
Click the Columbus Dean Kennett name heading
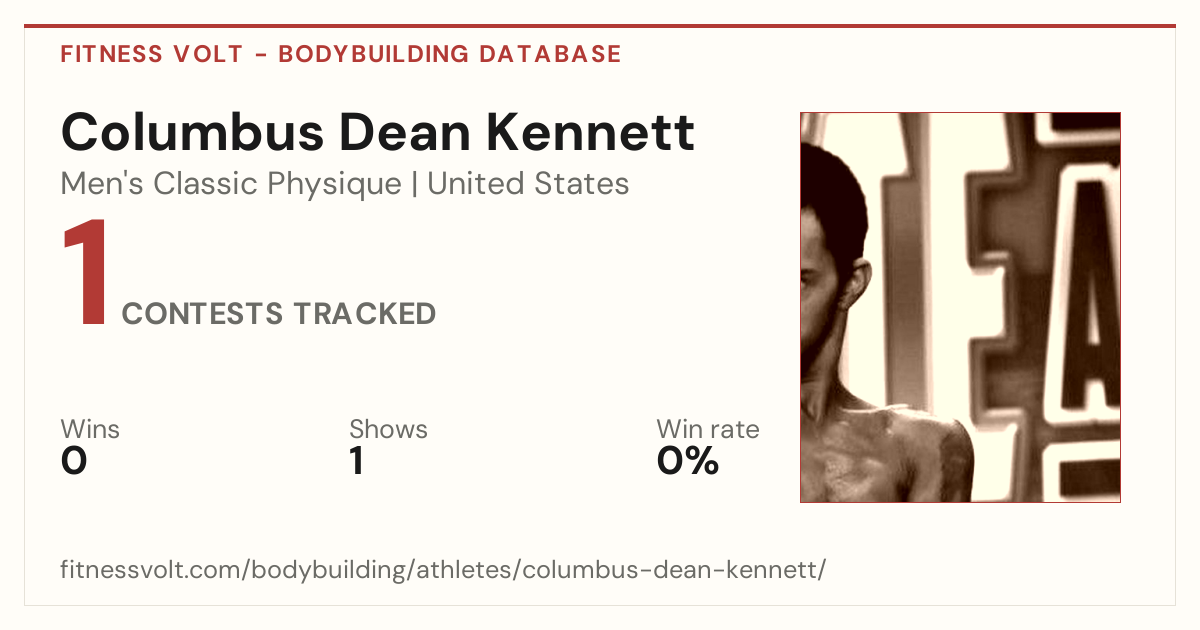pos(378,132)
